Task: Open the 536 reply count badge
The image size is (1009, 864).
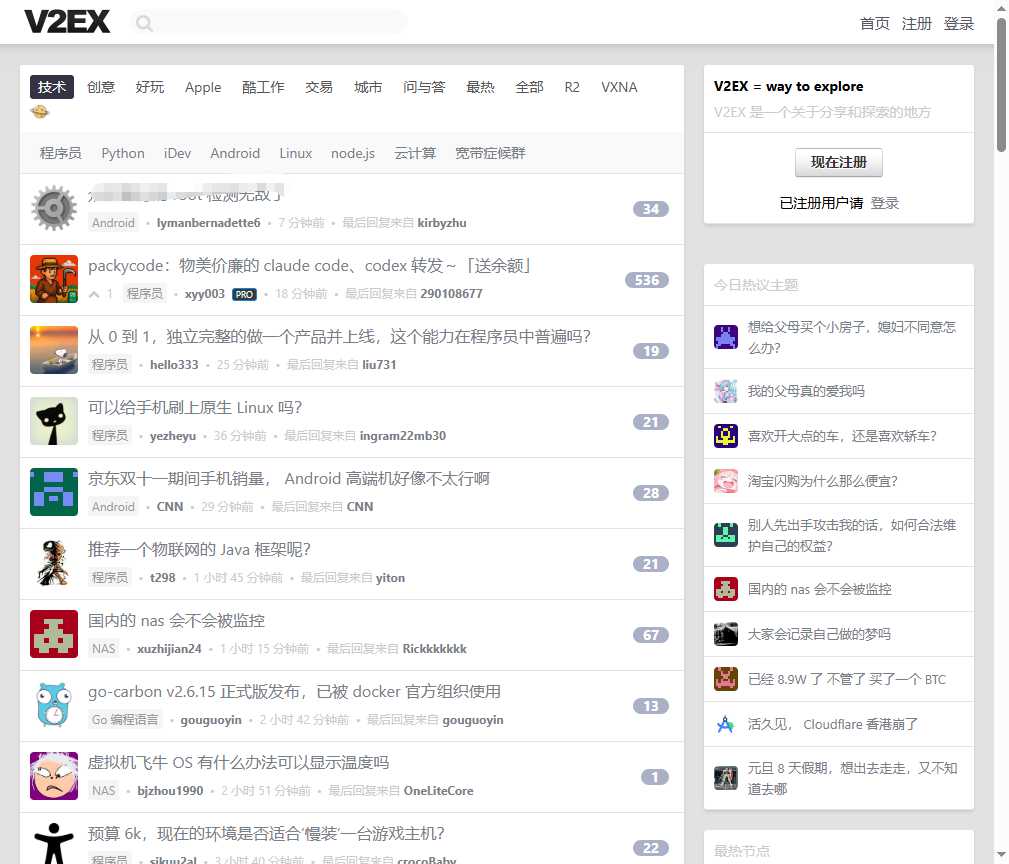Action: (647, 280)
